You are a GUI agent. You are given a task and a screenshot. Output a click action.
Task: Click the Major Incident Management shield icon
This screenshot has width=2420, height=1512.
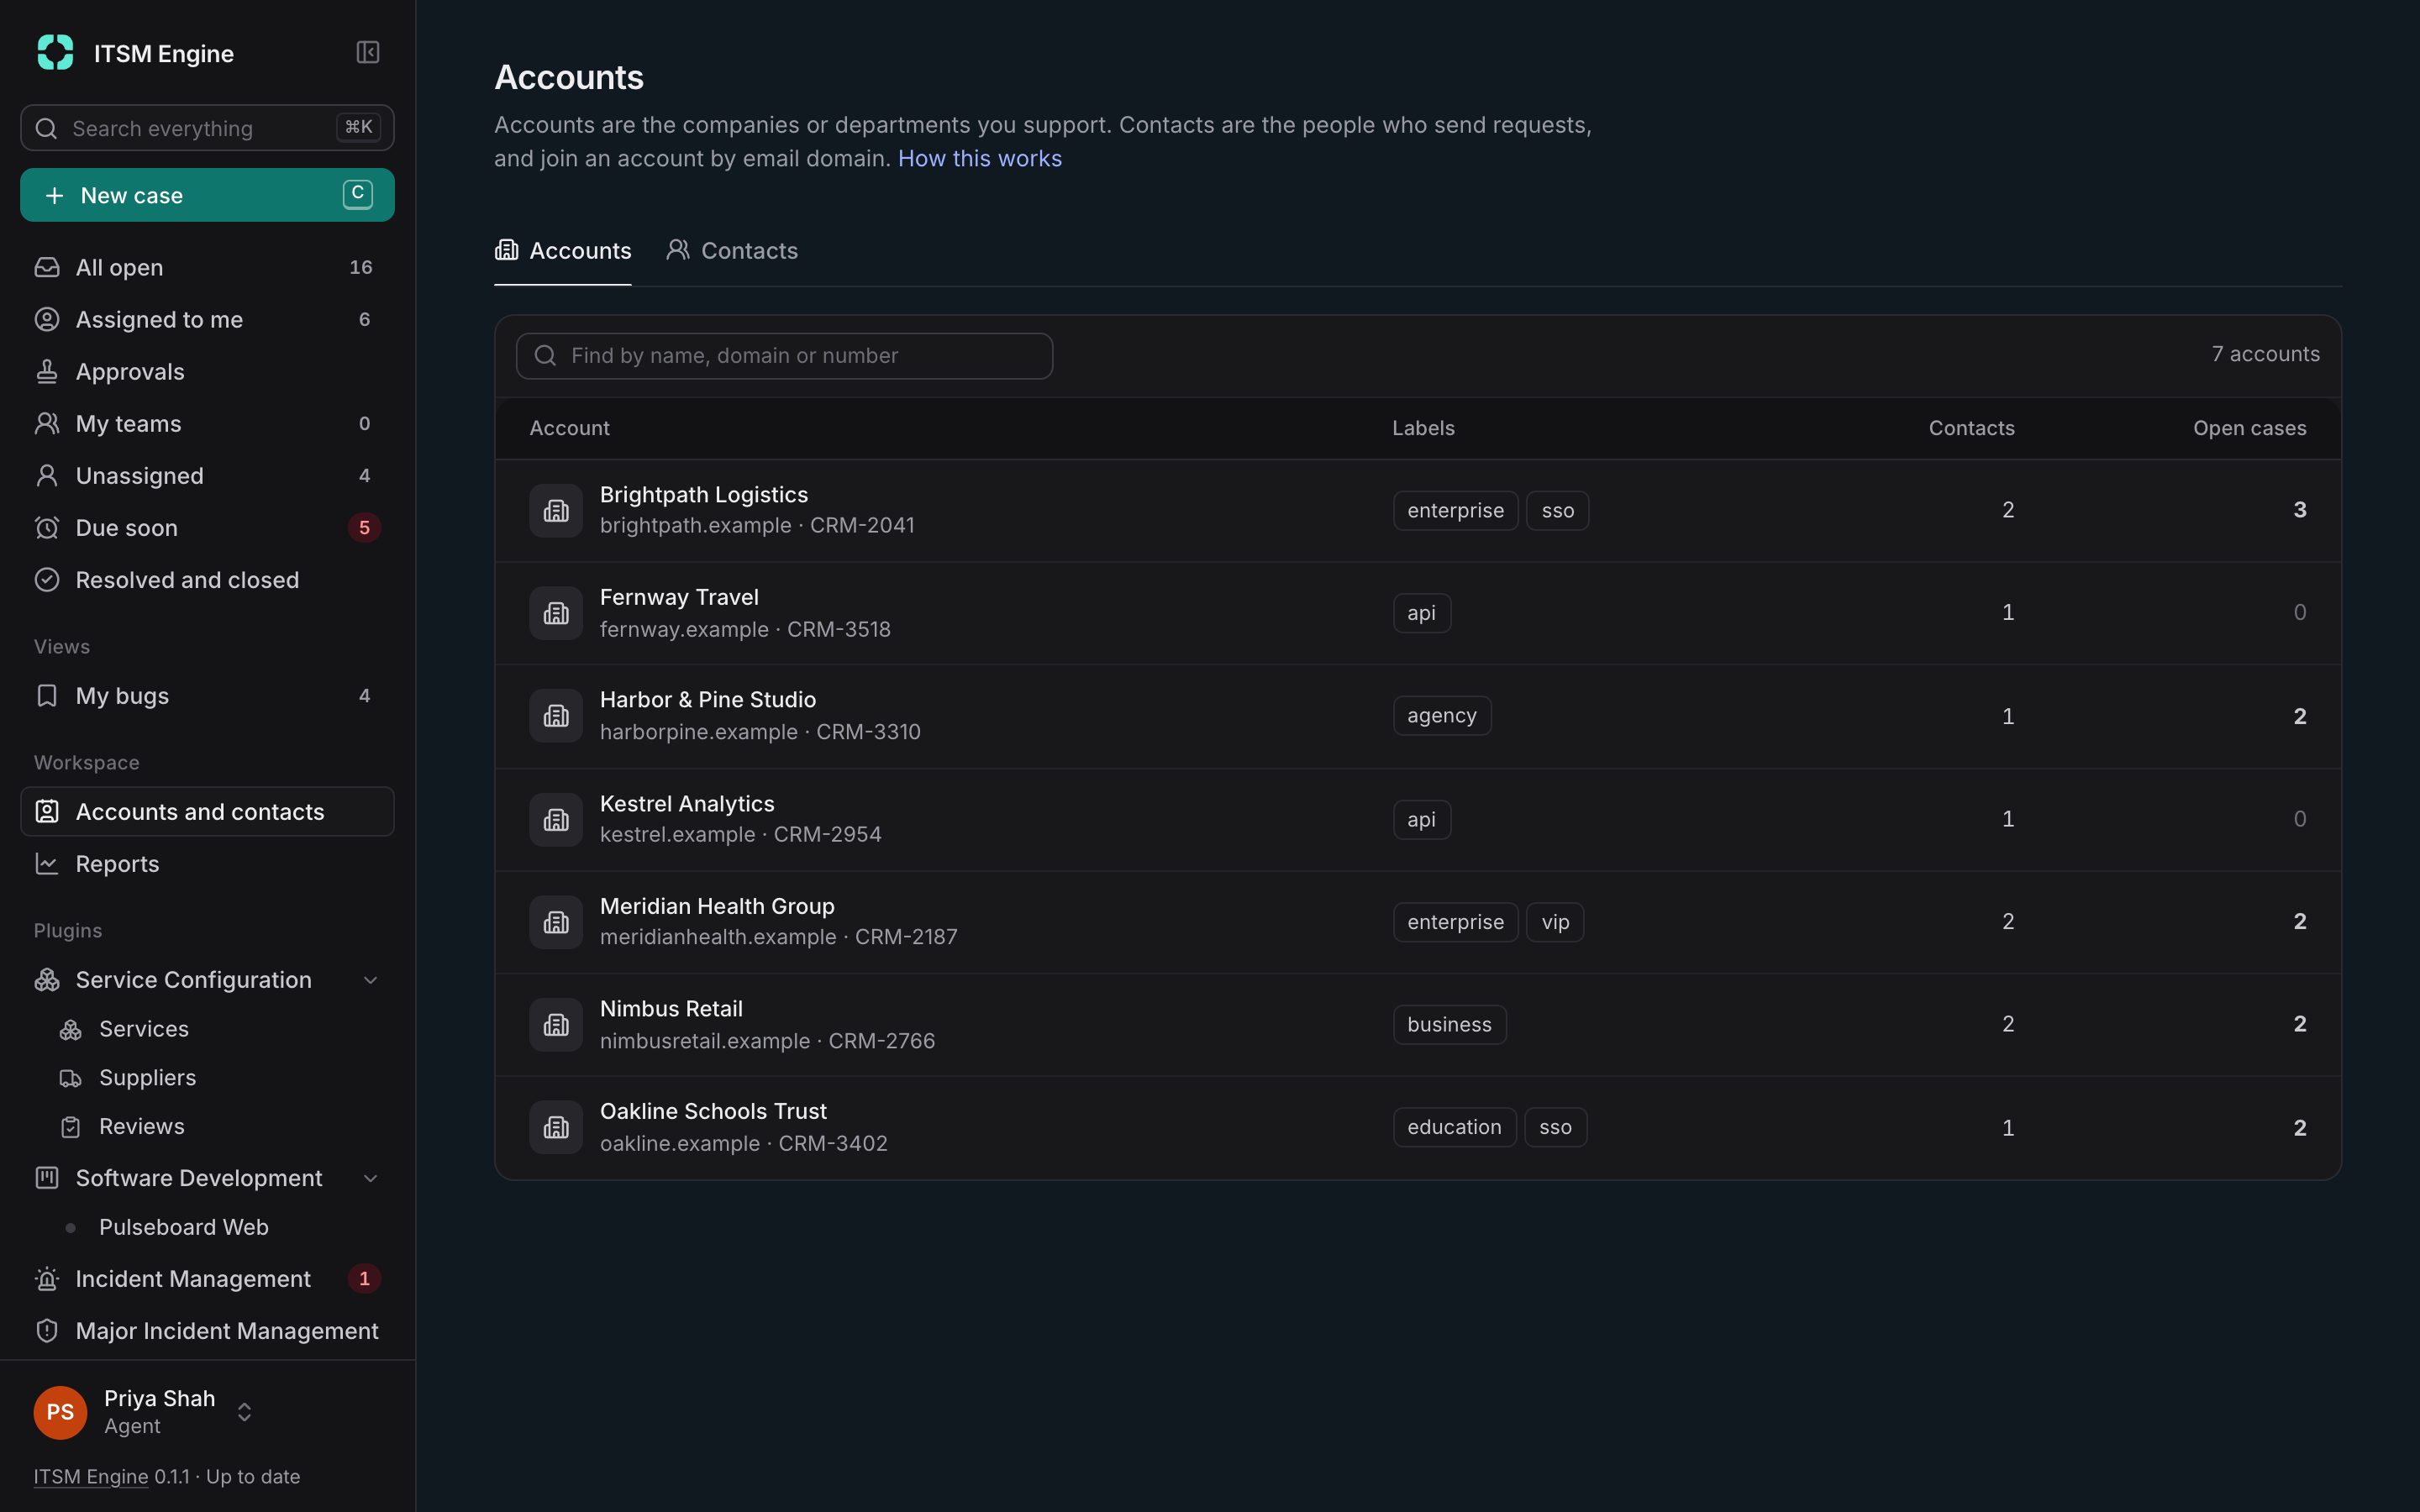[47, 1330]
